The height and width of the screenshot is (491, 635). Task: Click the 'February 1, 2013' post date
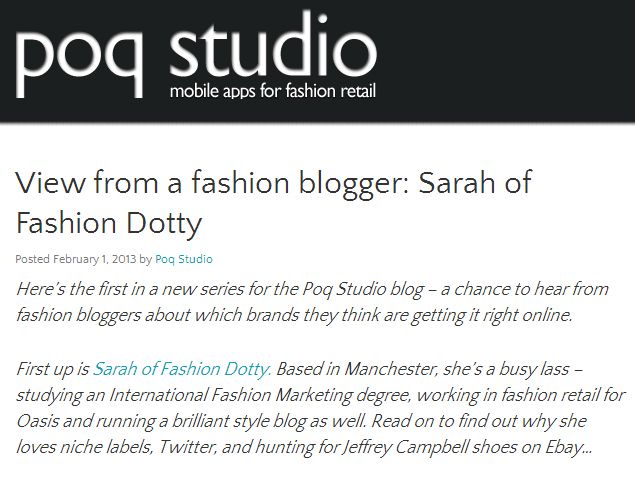point(95,259)
